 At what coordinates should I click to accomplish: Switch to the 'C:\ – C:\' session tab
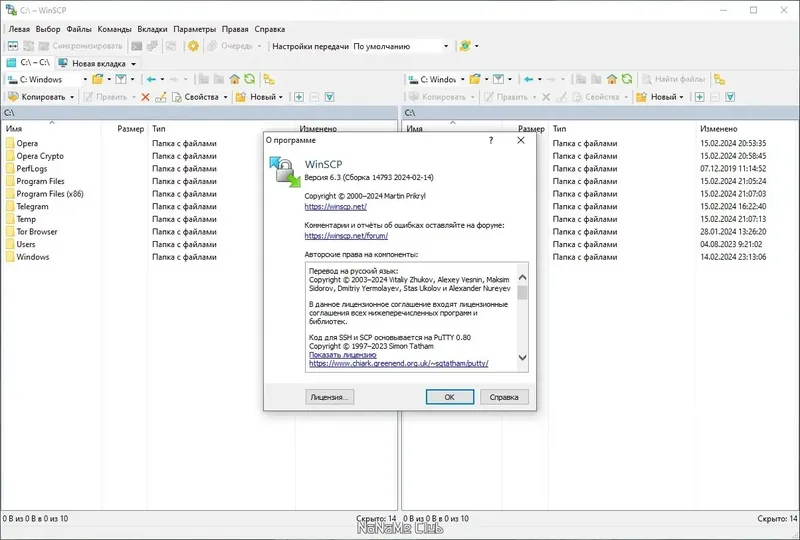click(x=29, y=63)
